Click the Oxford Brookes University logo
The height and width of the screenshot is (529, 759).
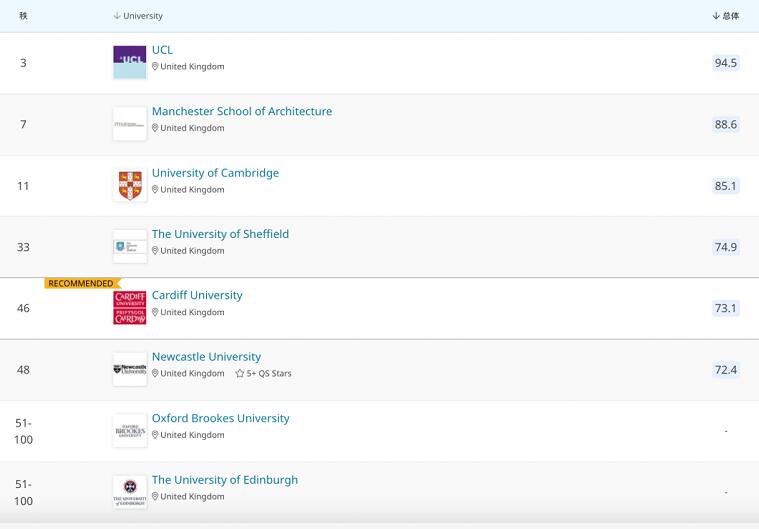click(x=130, y=431)
